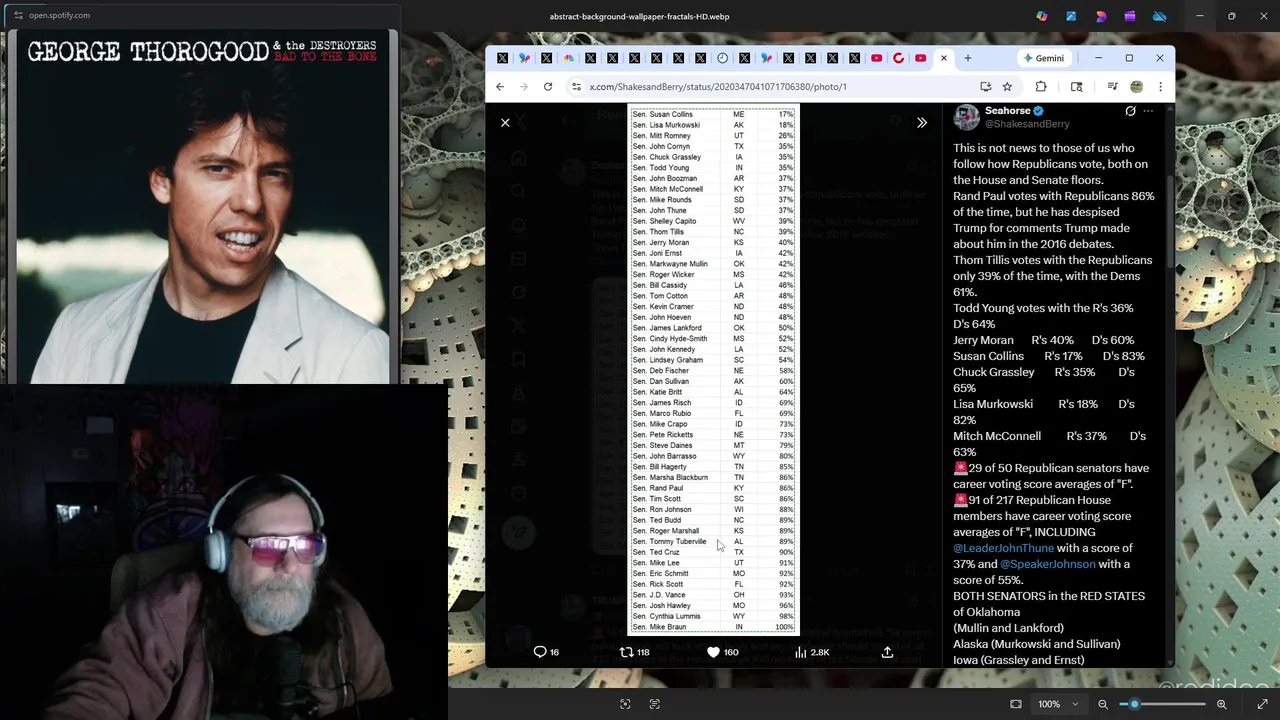The width and height of the screenshot is (1280, 720).
Task: View analytics icon showing 2.8K views
Action: pos(811,652)
